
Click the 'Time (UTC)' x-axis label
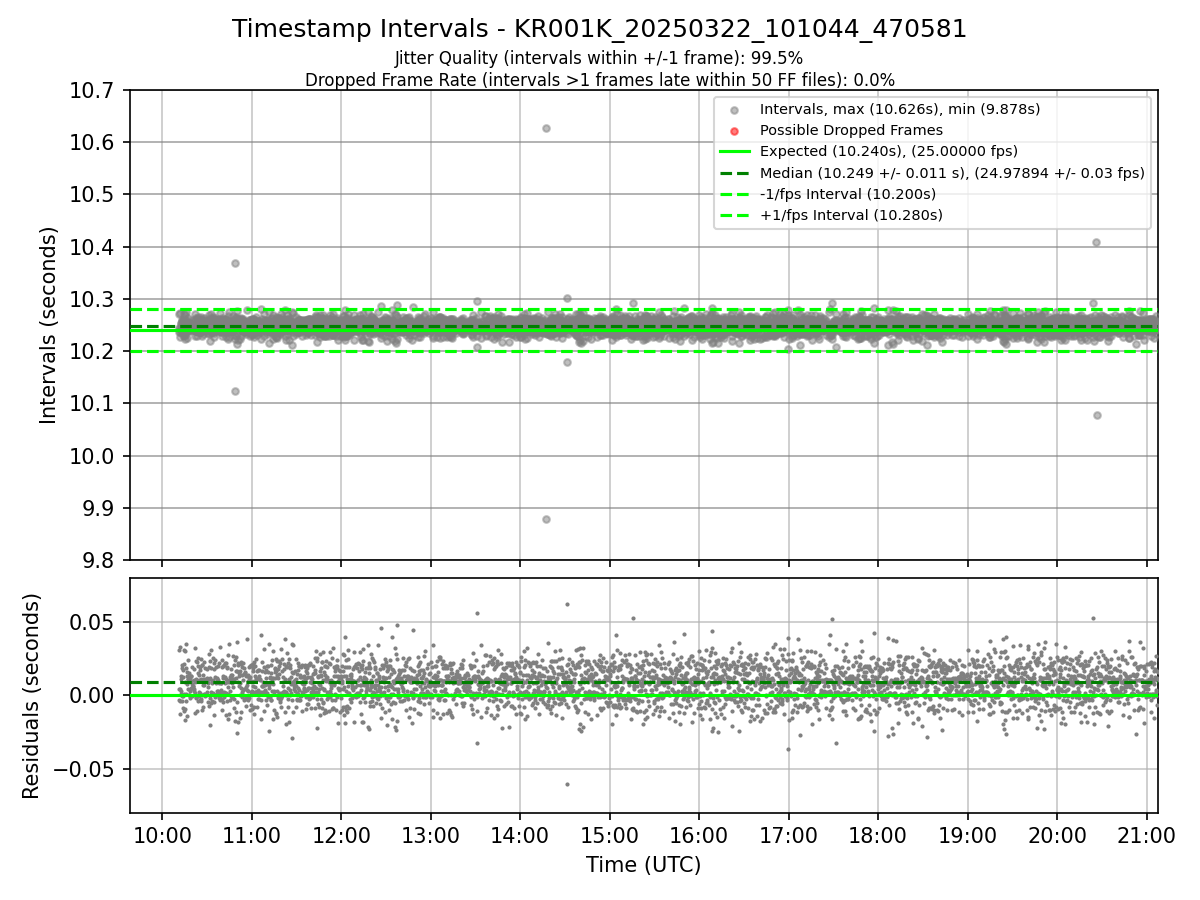coord(643,864)
